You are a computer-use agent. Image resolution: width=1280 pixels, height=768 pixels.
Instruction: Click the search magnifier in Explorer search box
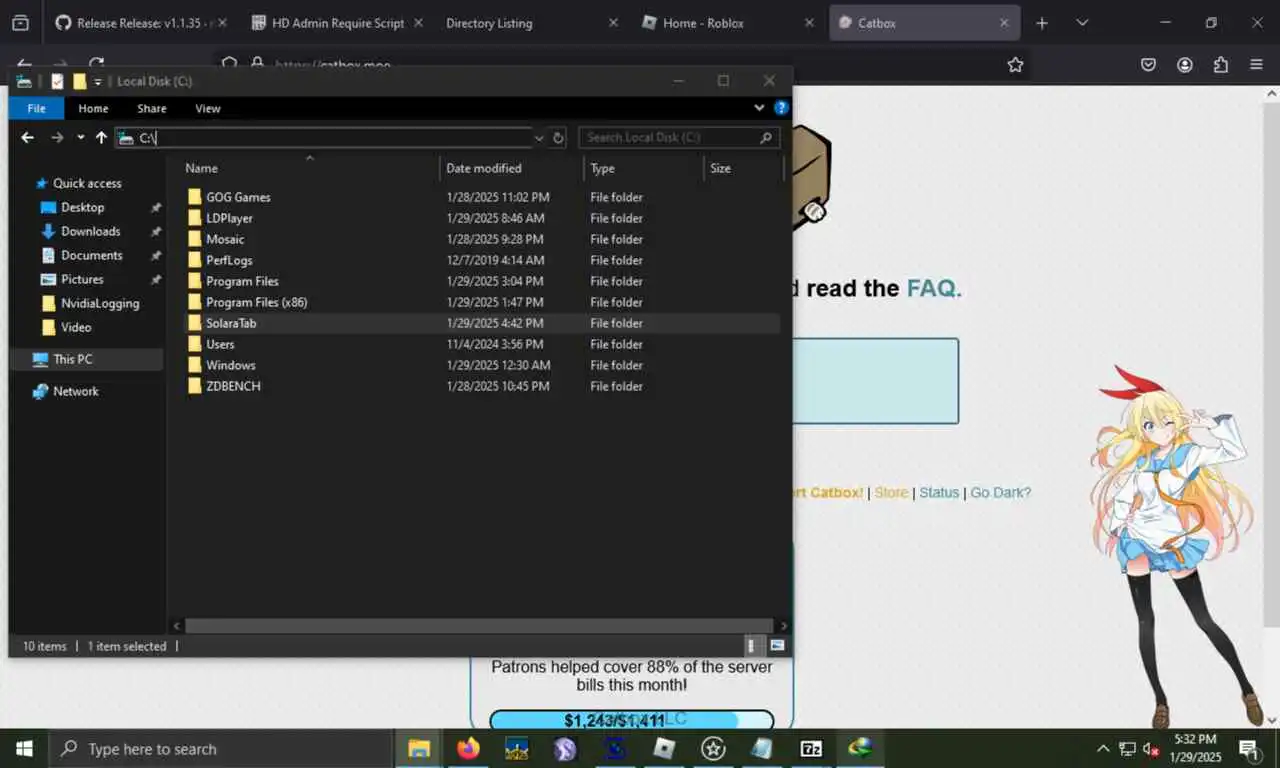(x=766, y=138)
